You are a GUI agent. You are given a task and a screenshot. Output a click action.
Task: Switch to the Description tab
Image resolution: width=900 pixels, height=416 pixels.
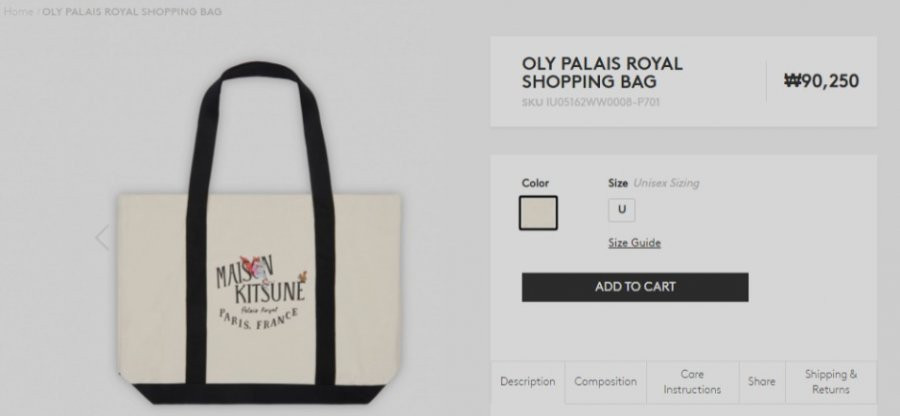tap(527, 382)
